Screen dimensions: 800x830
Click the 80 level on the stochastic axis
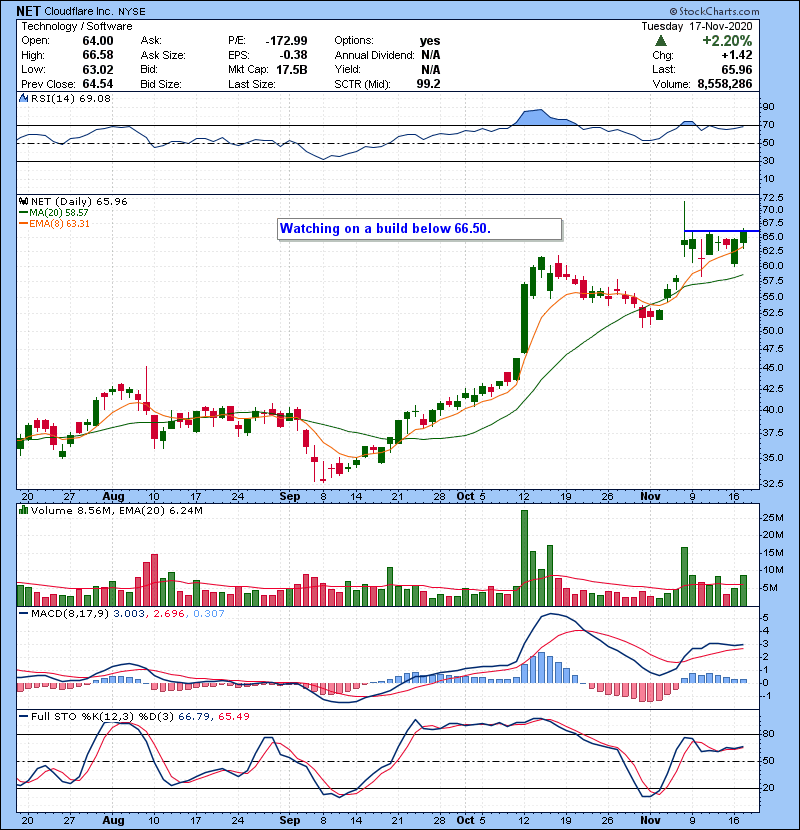(x=768, y=734)
